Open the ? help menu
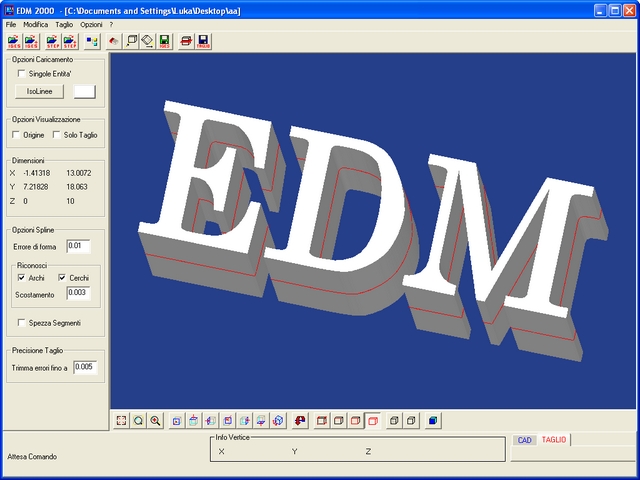The image size is (640, 480). (x=111, y=24)
